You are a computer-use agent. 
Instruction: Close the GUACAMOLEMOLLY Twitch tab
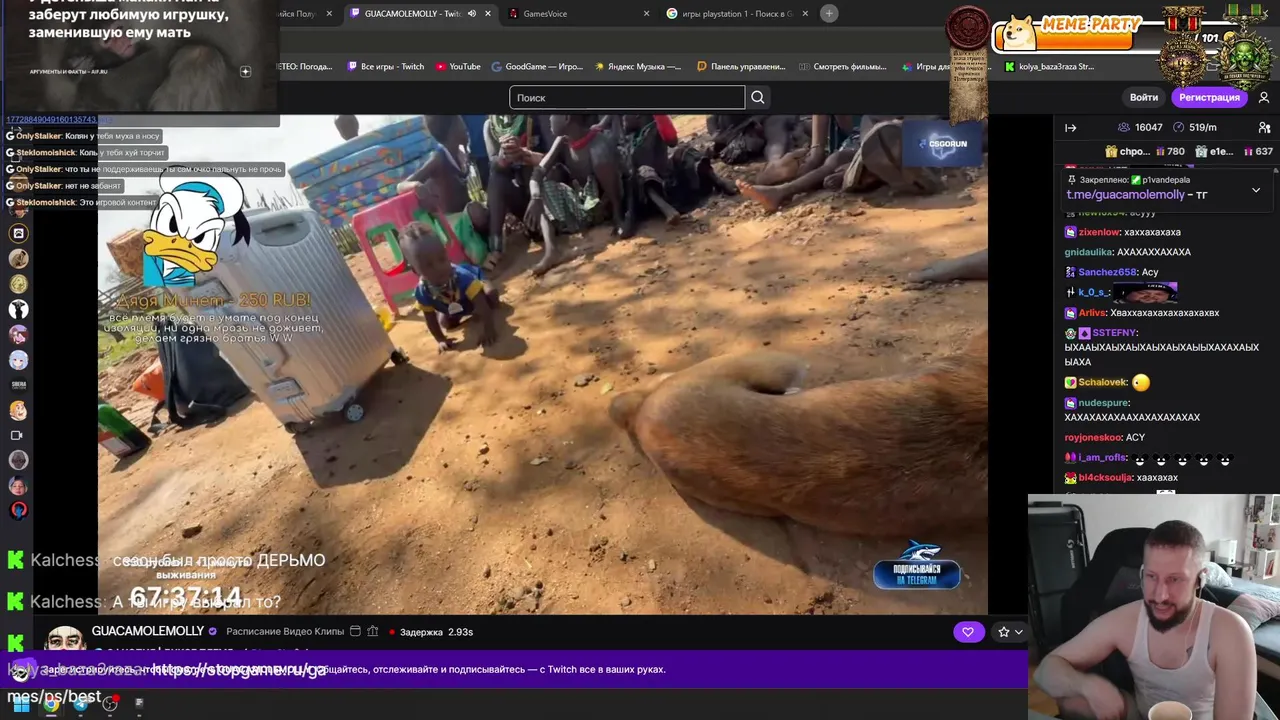coord(488,13)
